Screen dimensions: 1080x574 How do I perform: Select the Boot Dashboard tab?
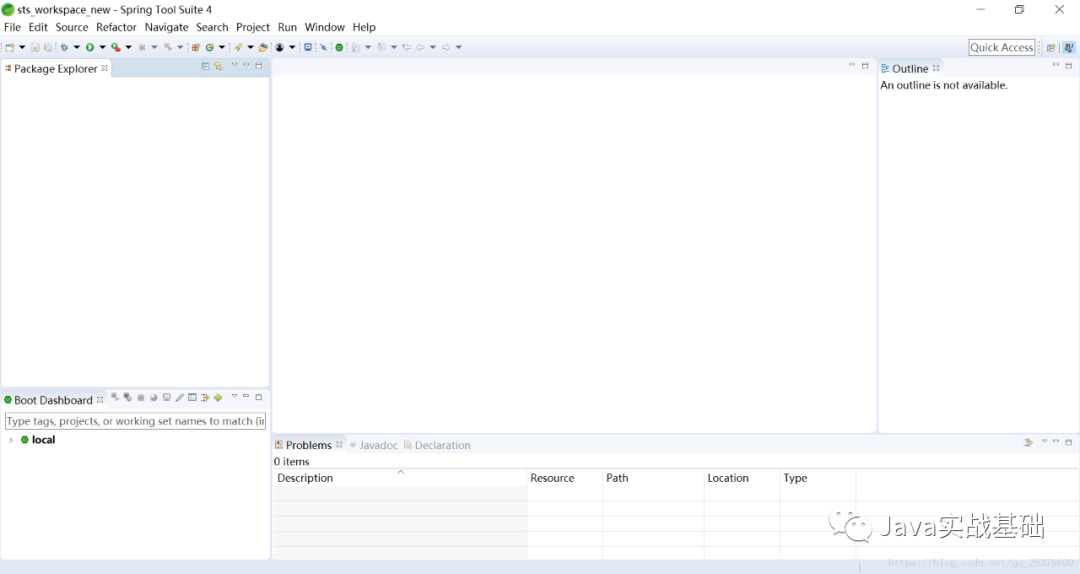point(52,400)
